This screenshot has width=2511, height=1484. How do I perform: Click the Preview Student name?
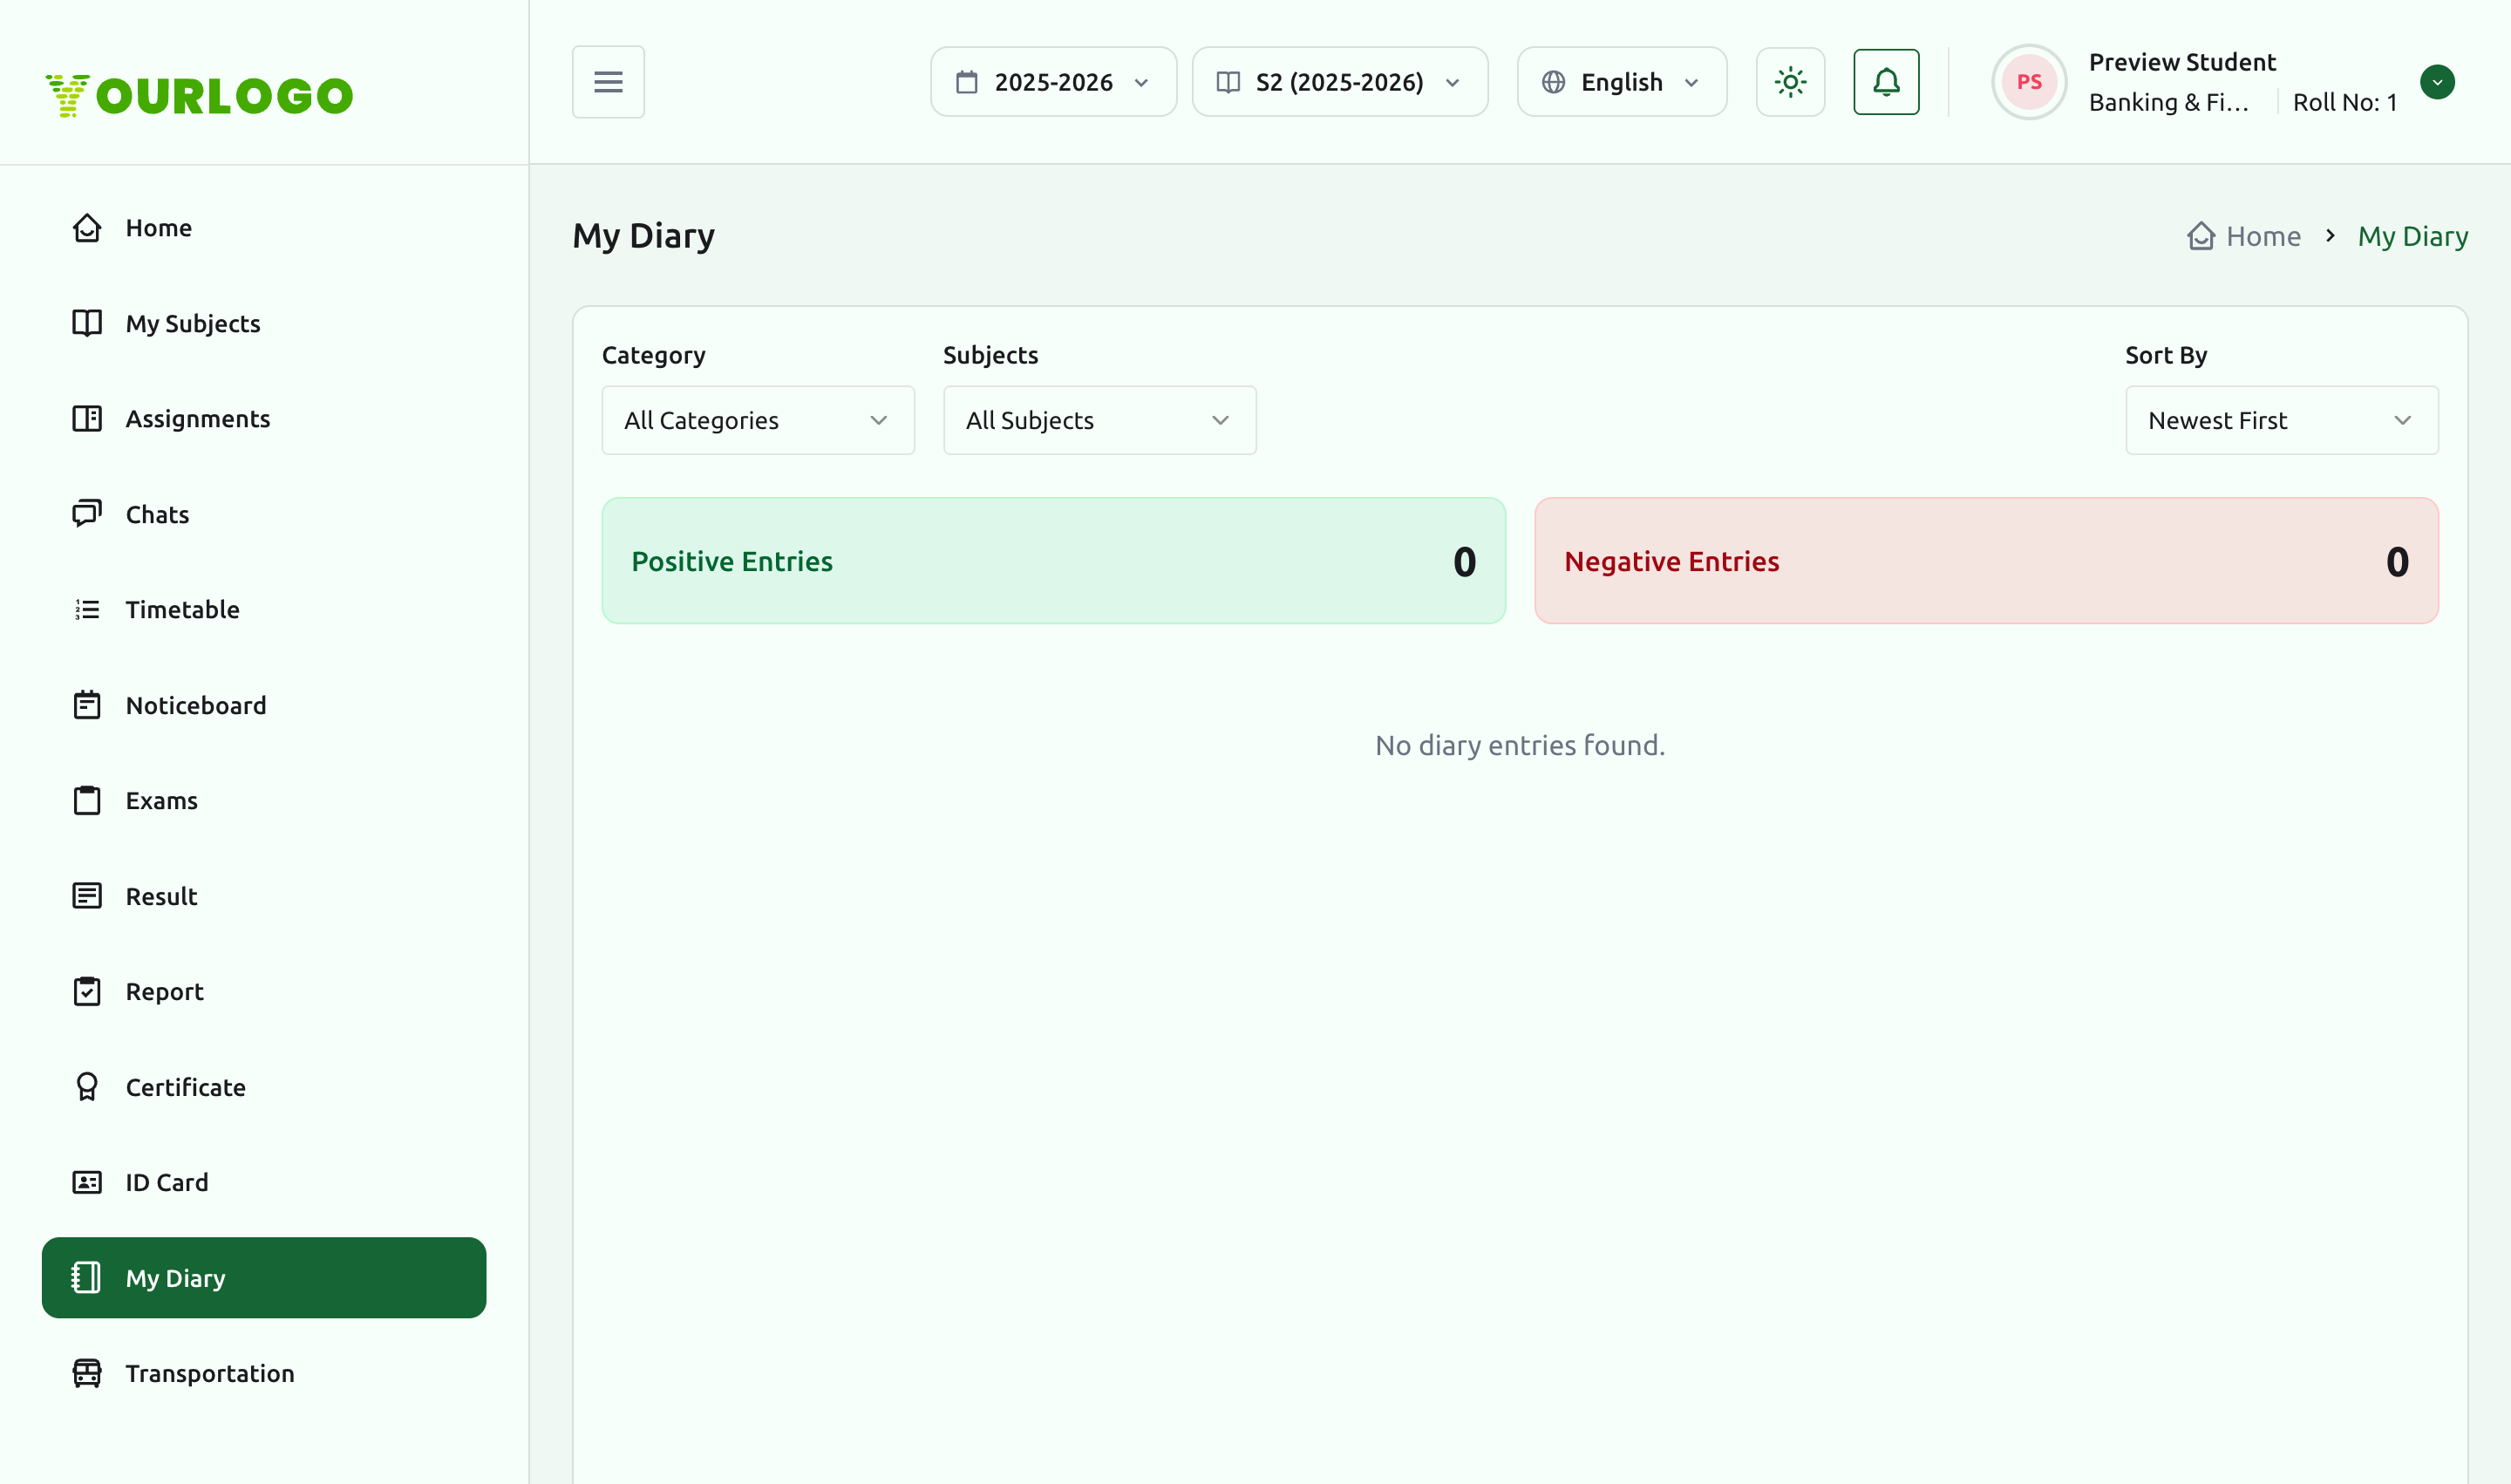tap(2182, 62)
